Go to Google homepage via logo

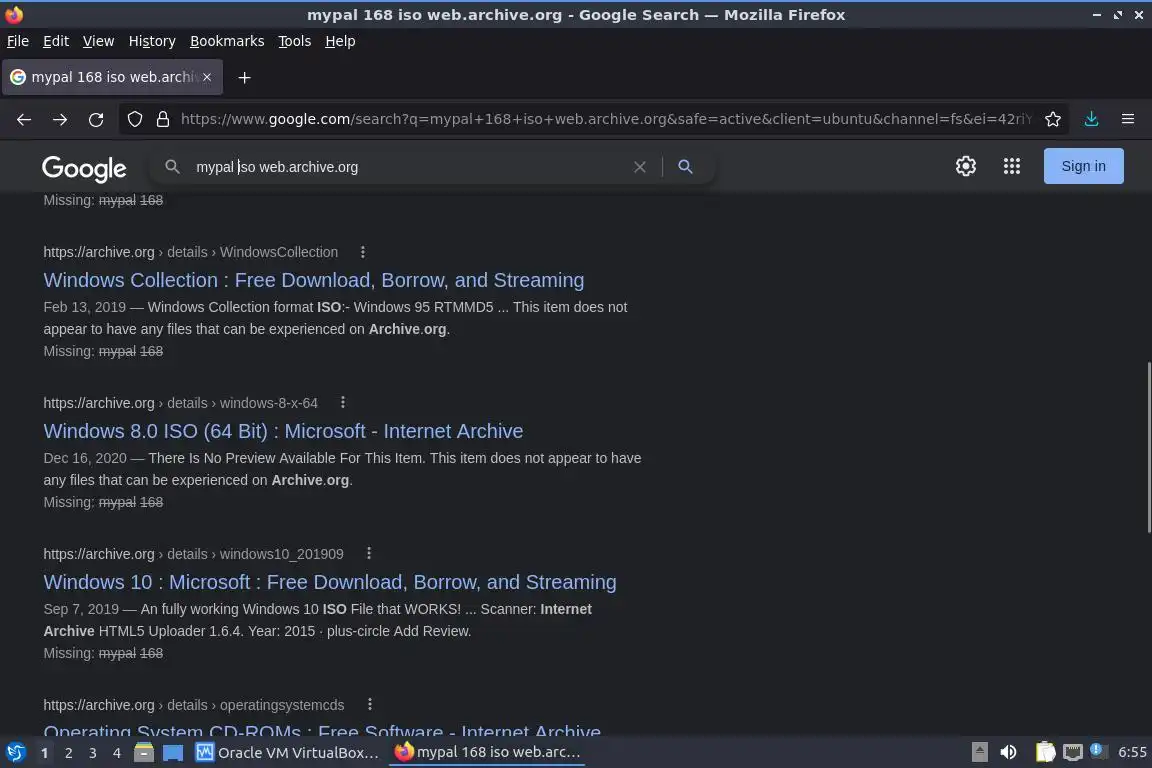[84, 168]
